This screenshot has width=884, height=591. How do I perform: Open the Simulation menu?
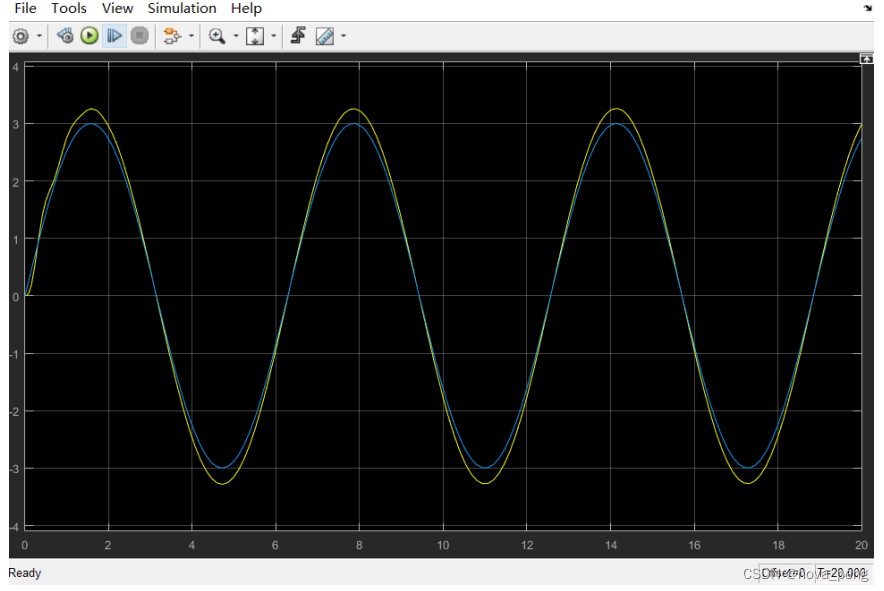(x=182, y=8)
